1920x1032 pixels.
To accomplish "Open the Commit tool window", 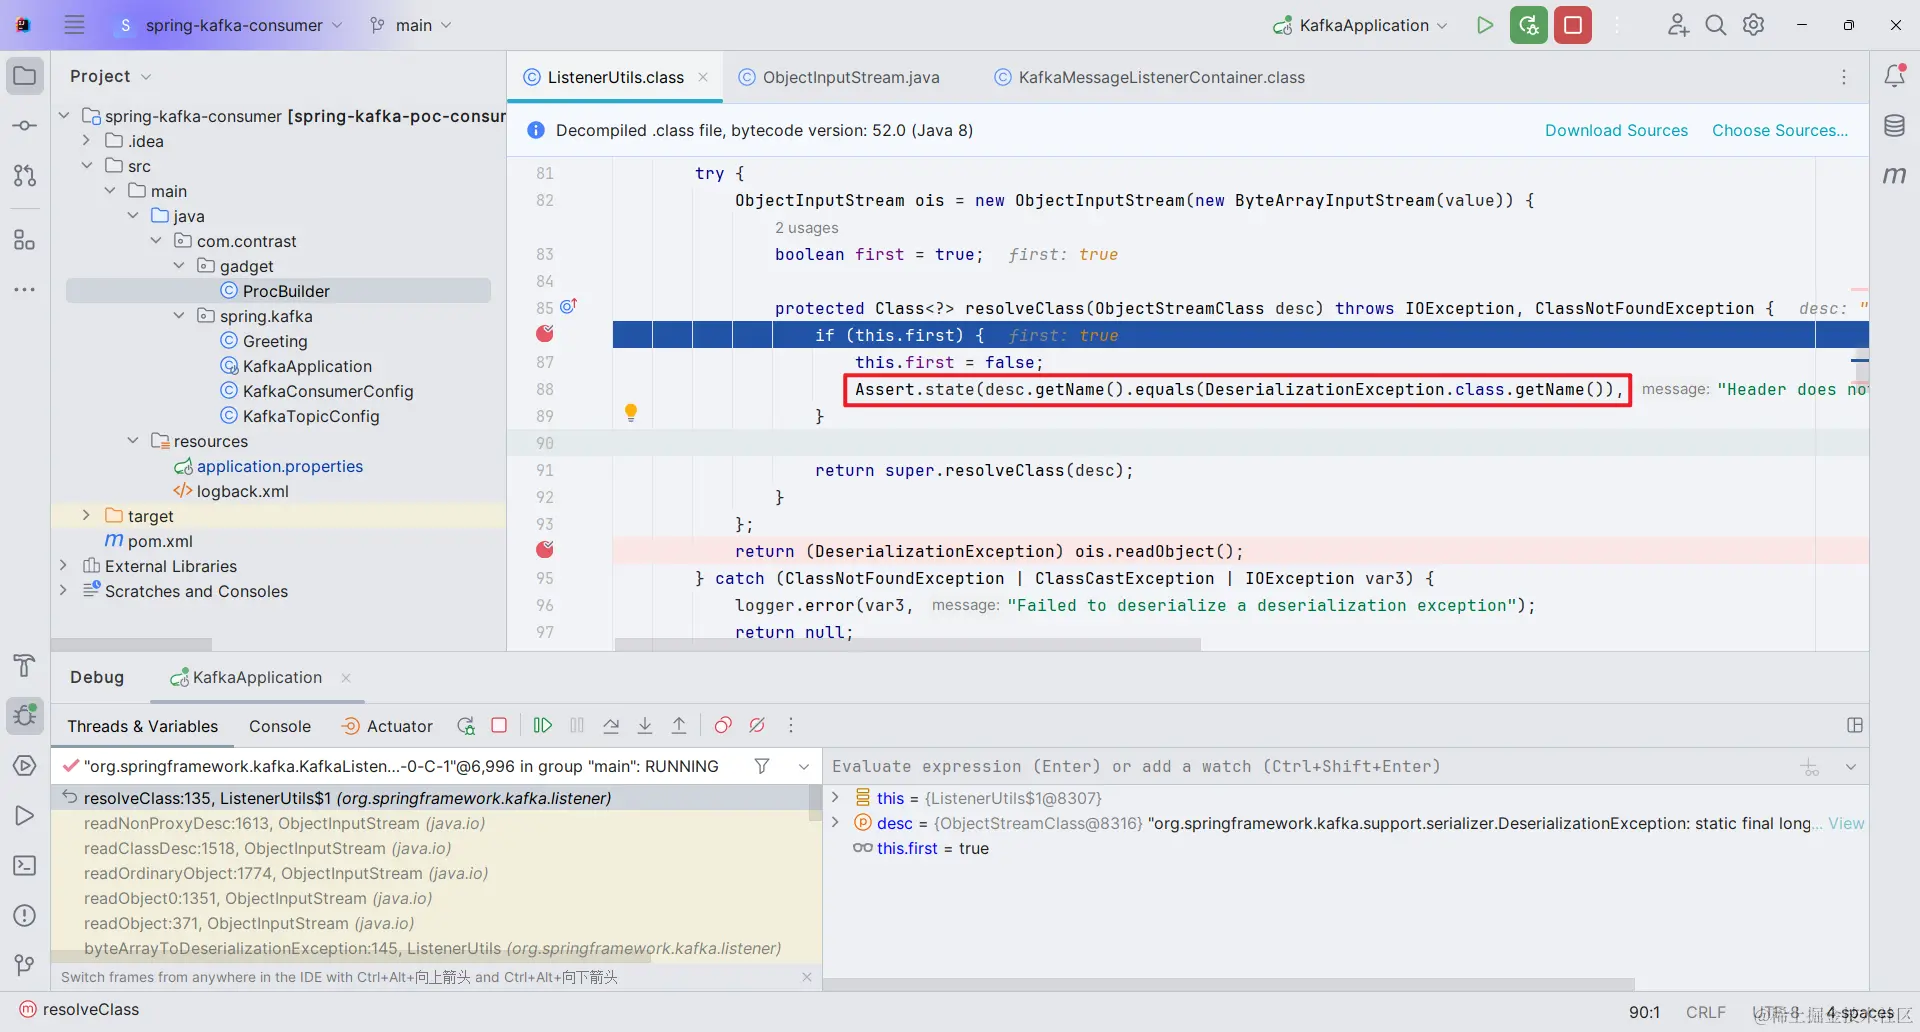I will [25, 126].
